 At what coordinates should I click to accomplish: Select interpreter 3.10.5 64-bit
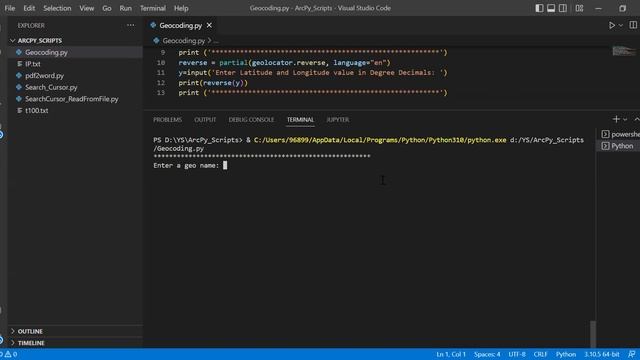[601, 354]
